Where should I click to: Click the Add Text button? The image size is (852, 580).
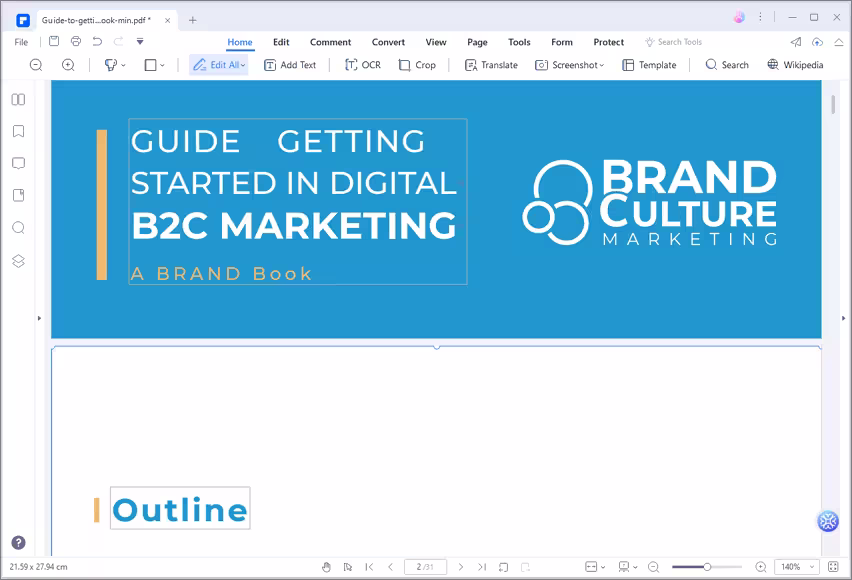[290, 65]
